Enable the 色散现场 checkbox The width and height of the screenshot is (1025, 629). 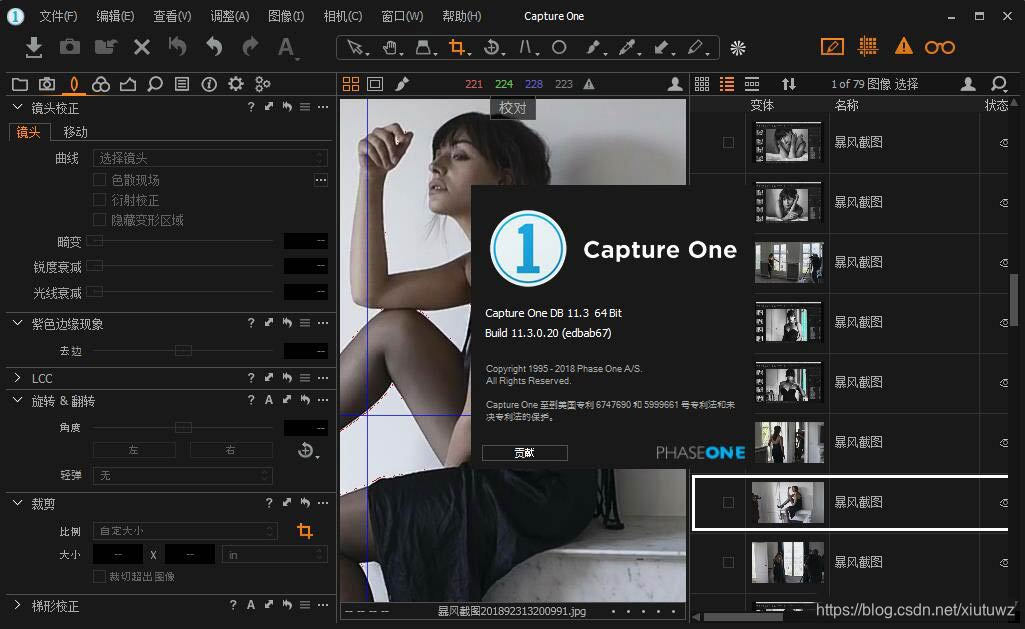99,179
